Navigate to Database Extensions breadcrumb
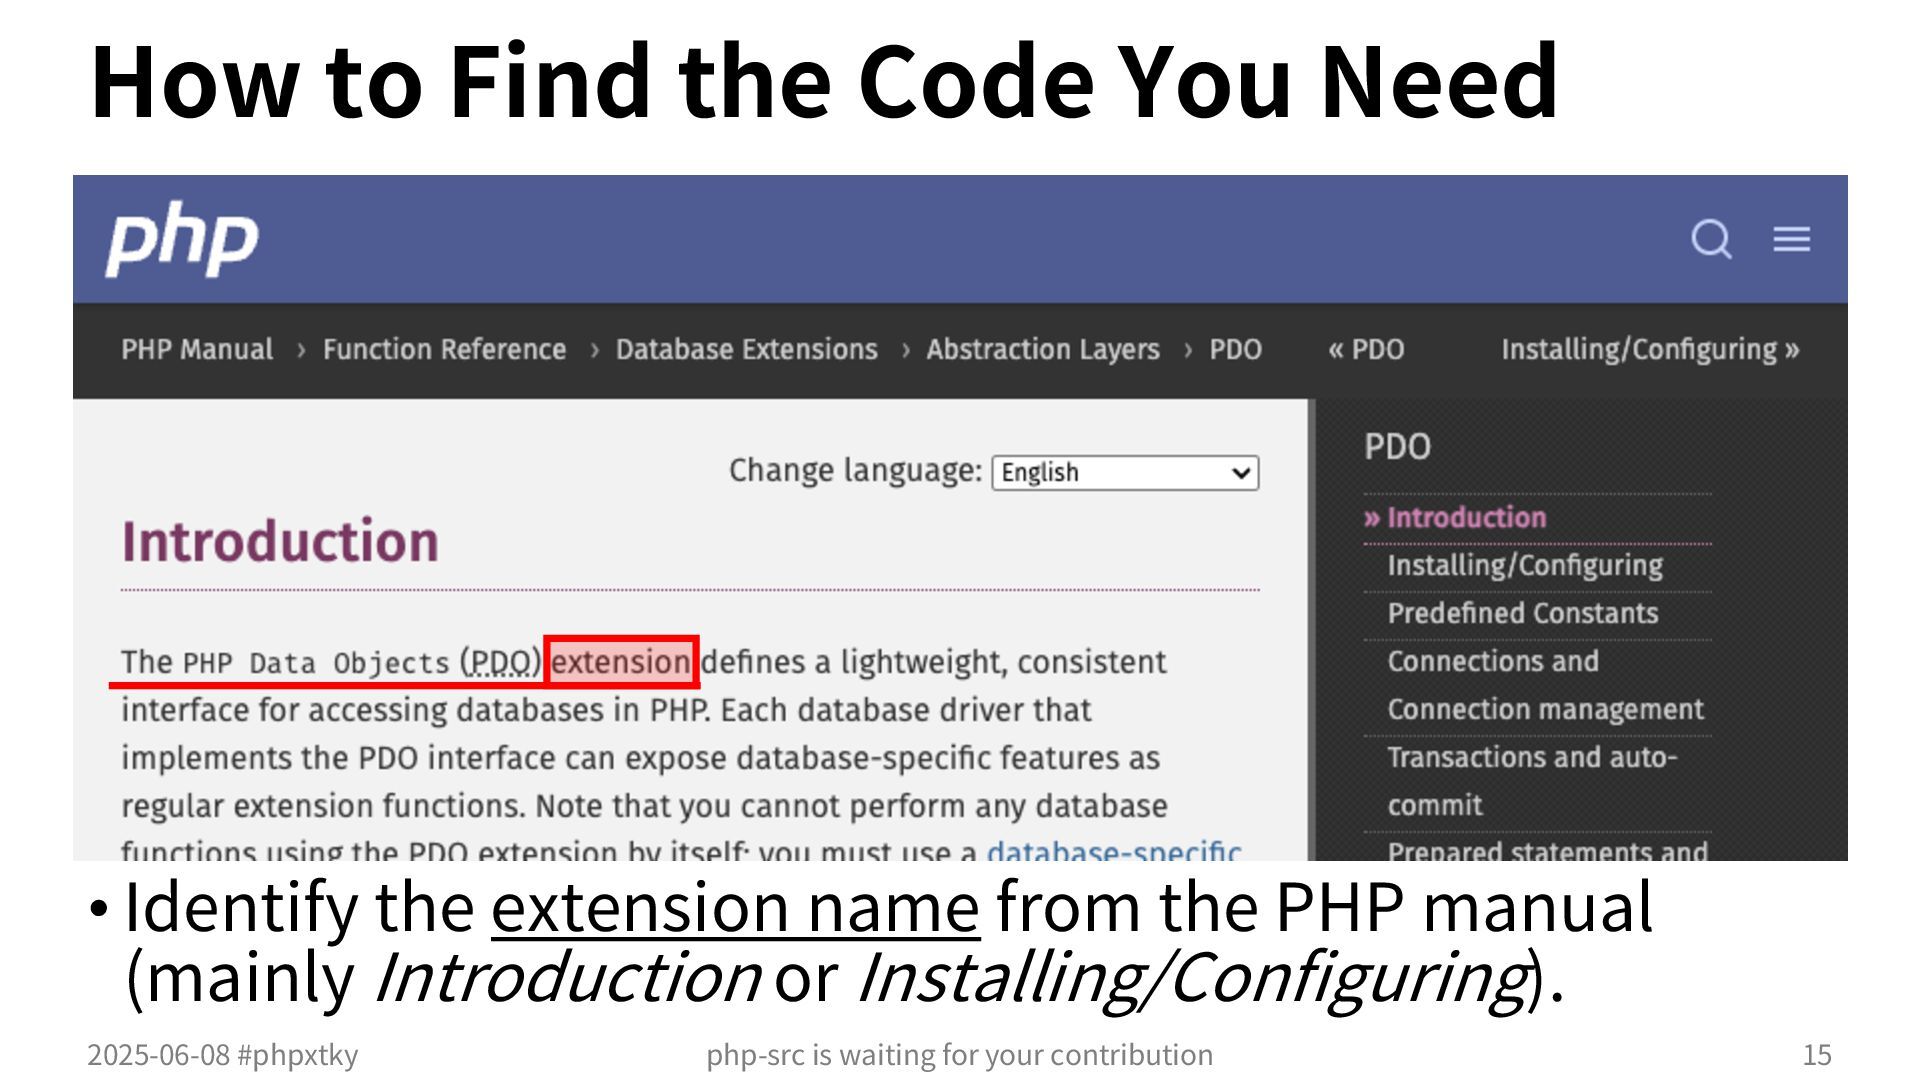This screenshot has height=1080, width=1920. point(746,349)
